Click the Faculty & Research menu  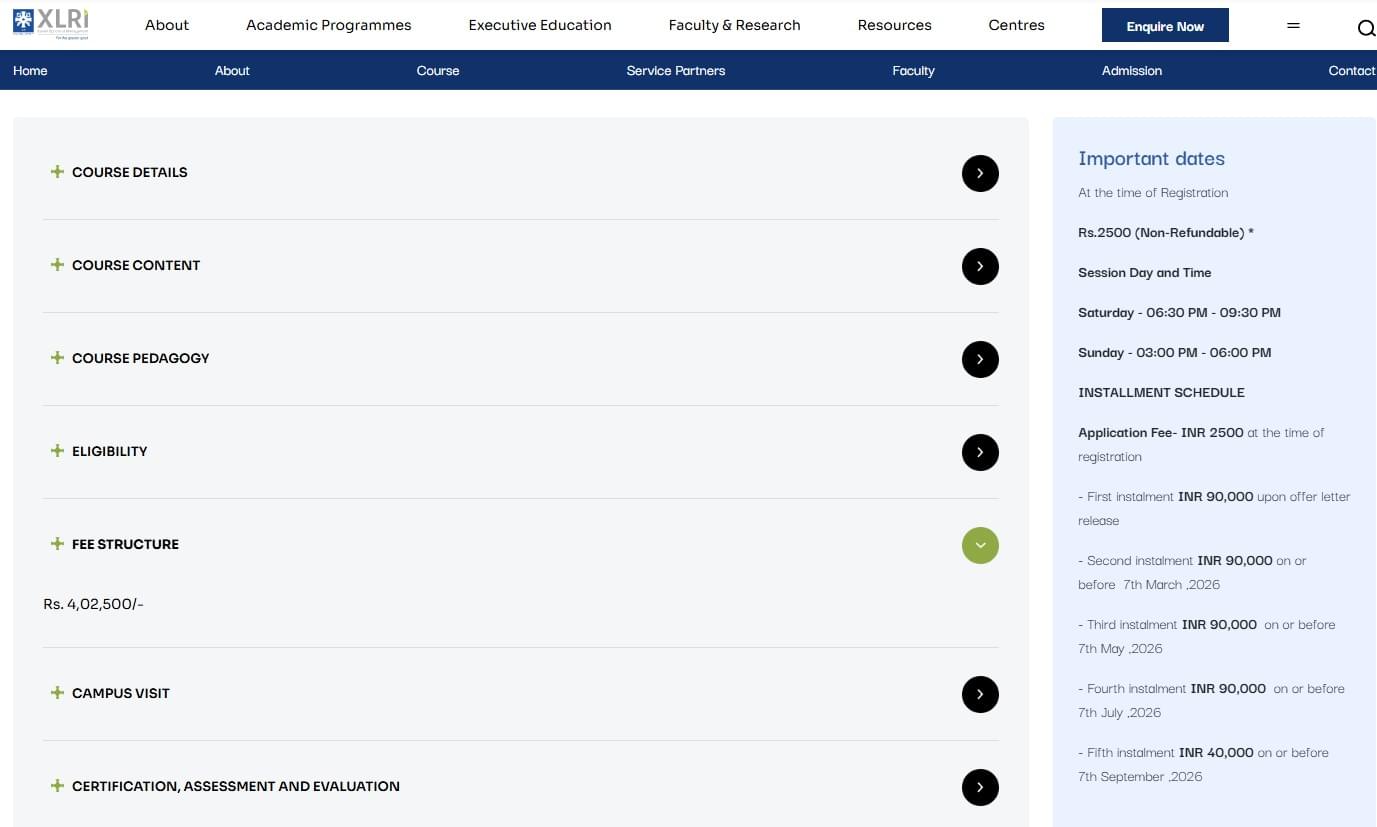click(x=734, y=25)
